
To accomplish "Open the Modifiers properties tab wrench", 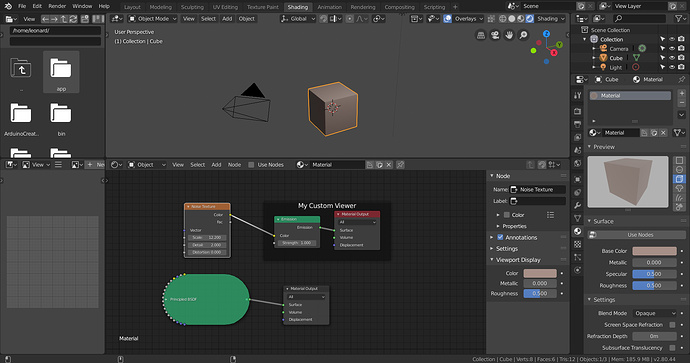I will coord(578,205).
